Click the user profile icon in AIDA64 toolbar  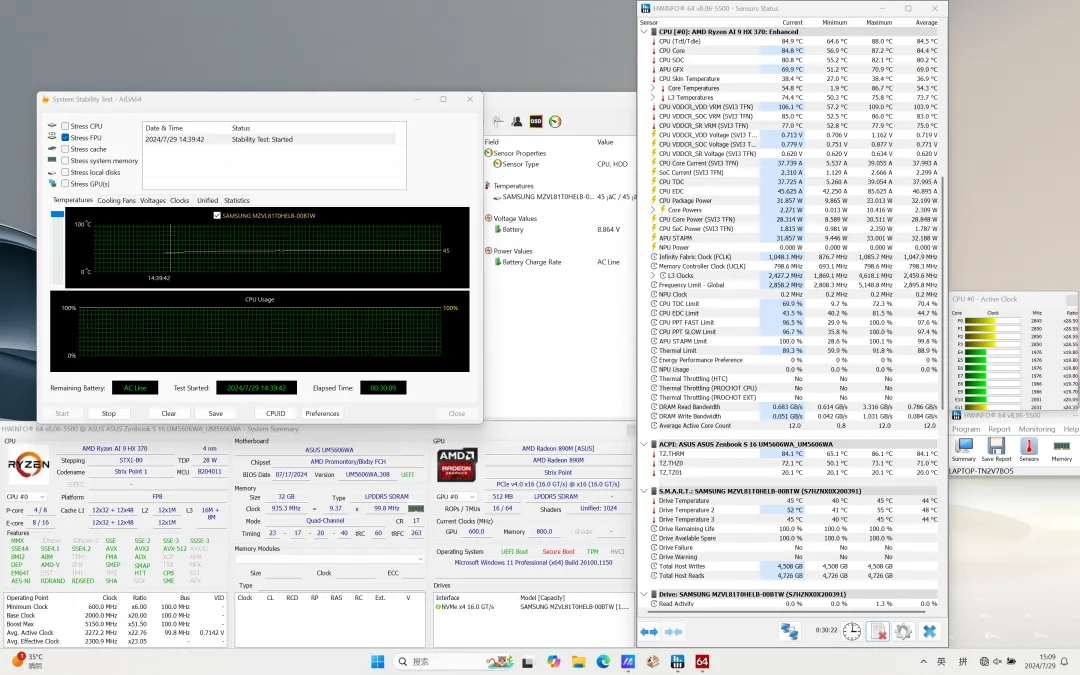[517, 122]
